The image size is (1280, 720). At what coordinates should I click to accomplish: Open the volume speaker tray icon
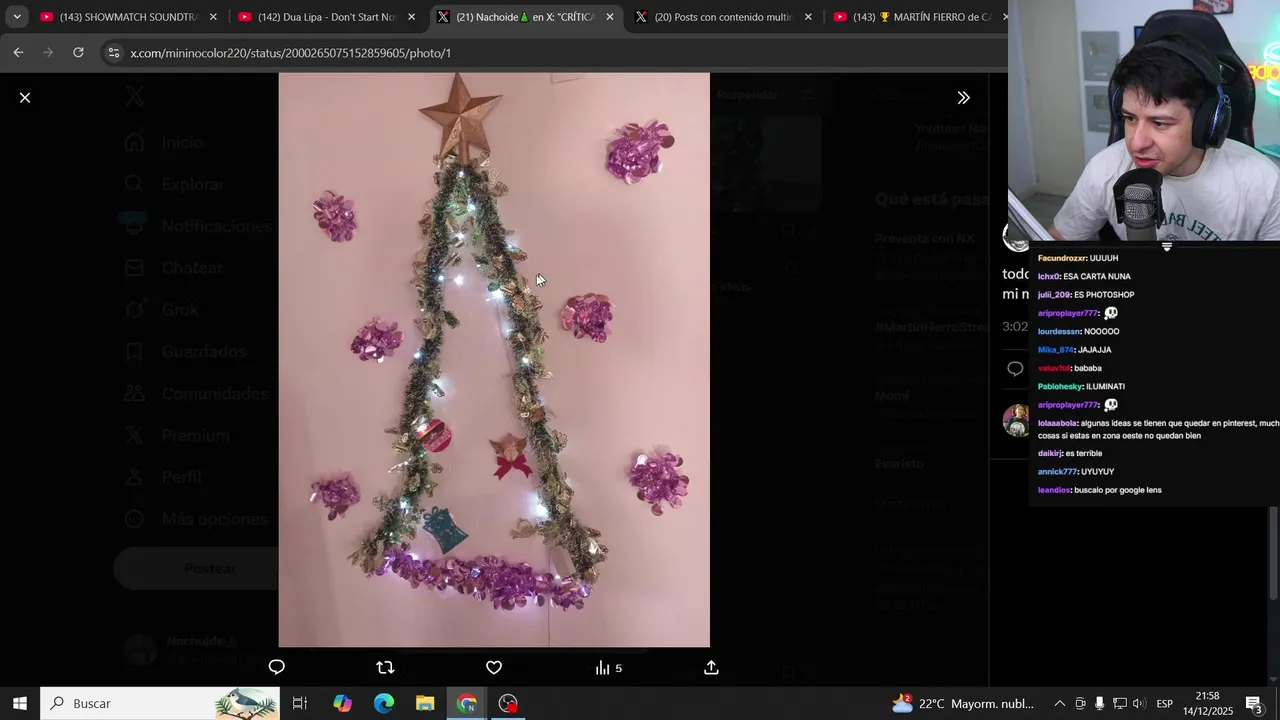click(1139, 703)
